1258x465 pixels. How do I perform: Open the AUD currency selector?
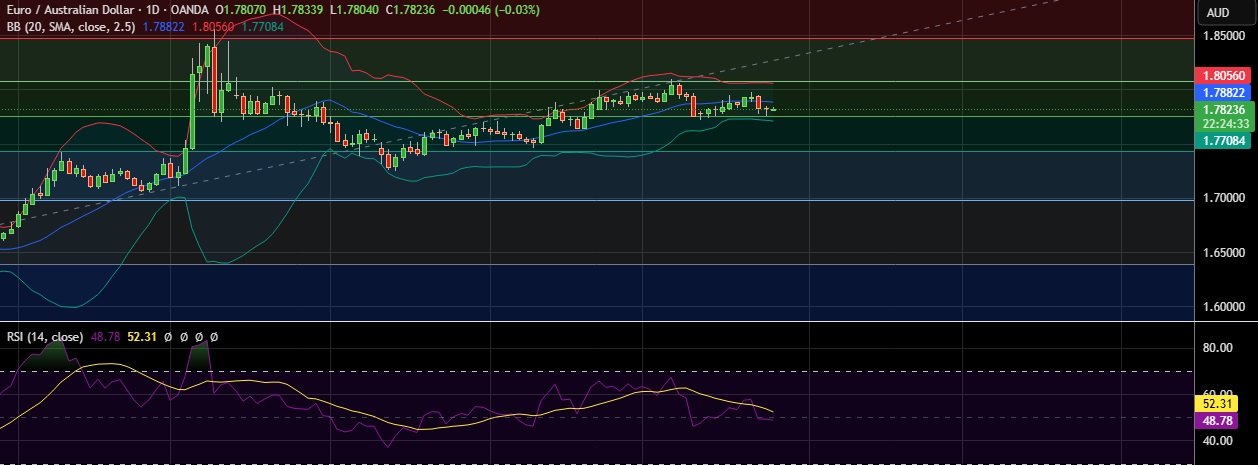1217,13
